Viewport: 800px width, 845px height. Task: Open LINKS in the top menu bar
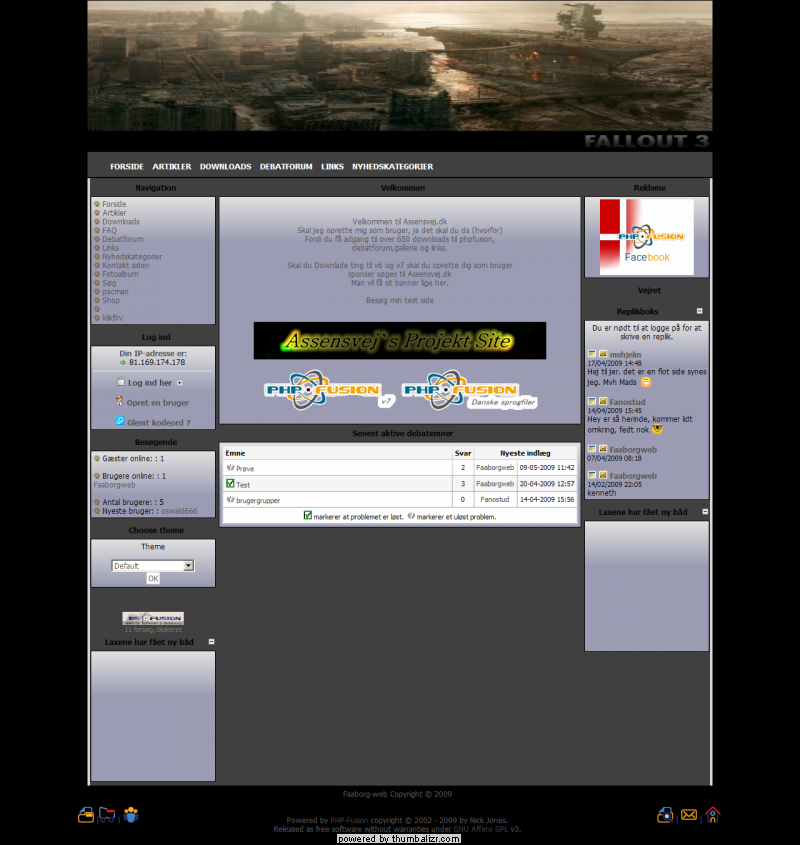tap(332, 167)
